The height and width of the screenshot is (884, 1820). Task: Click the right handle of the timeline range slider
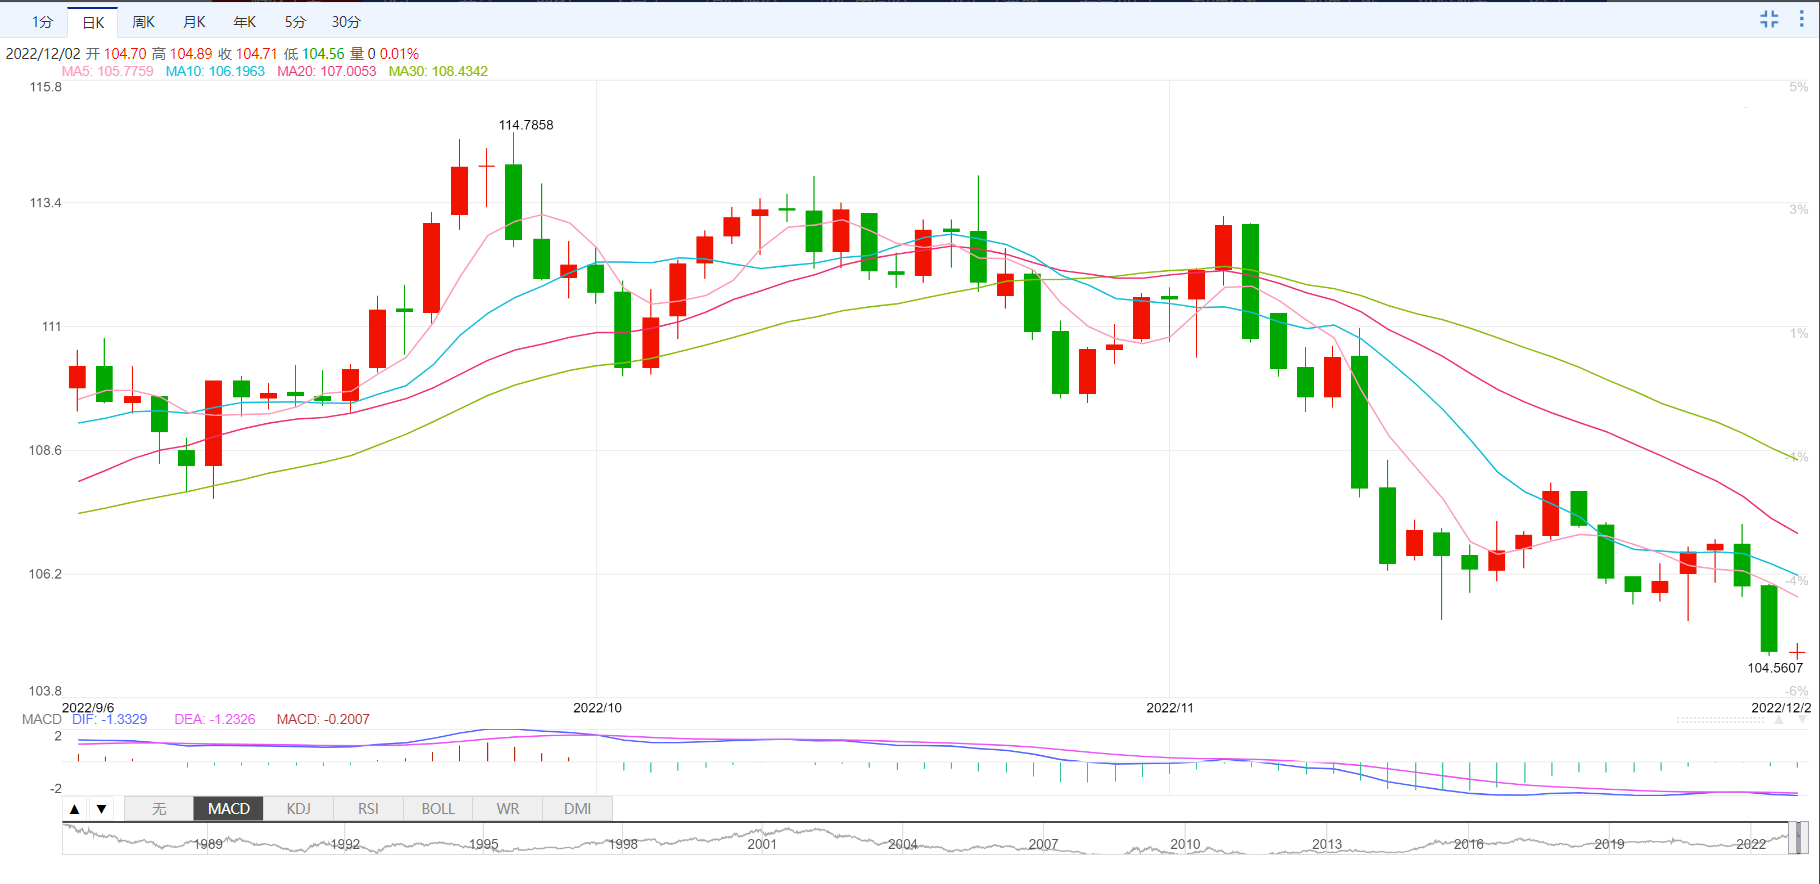(1804, 838)
